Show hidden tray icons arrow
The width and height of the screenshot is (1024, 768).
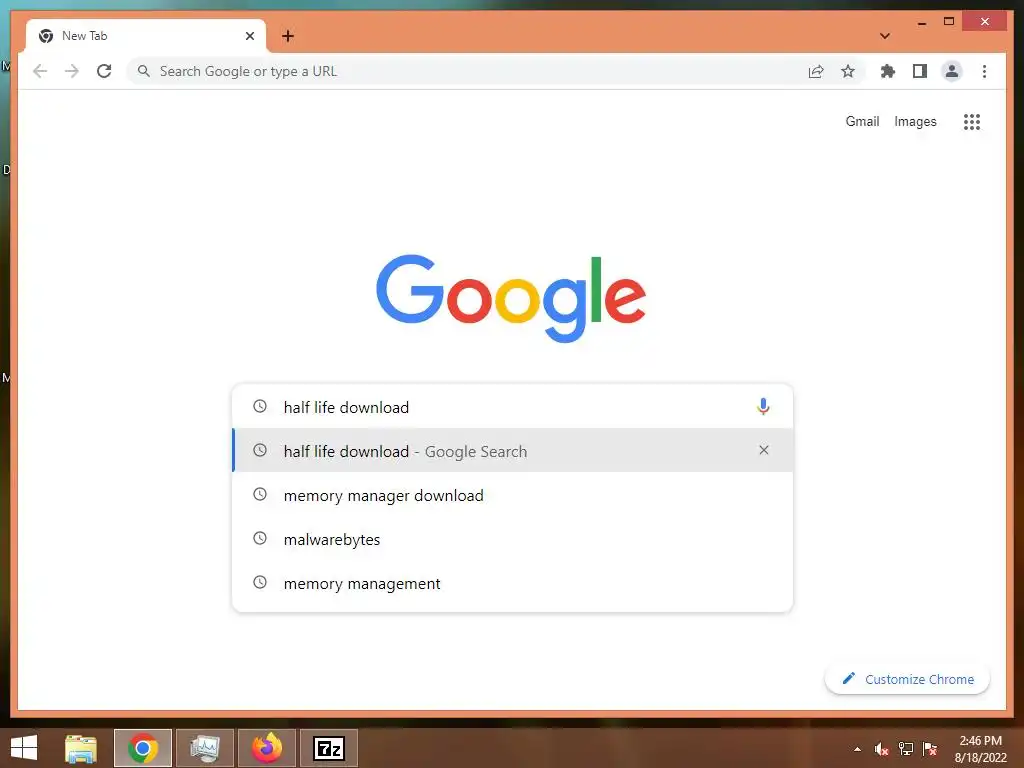[857, 749]
